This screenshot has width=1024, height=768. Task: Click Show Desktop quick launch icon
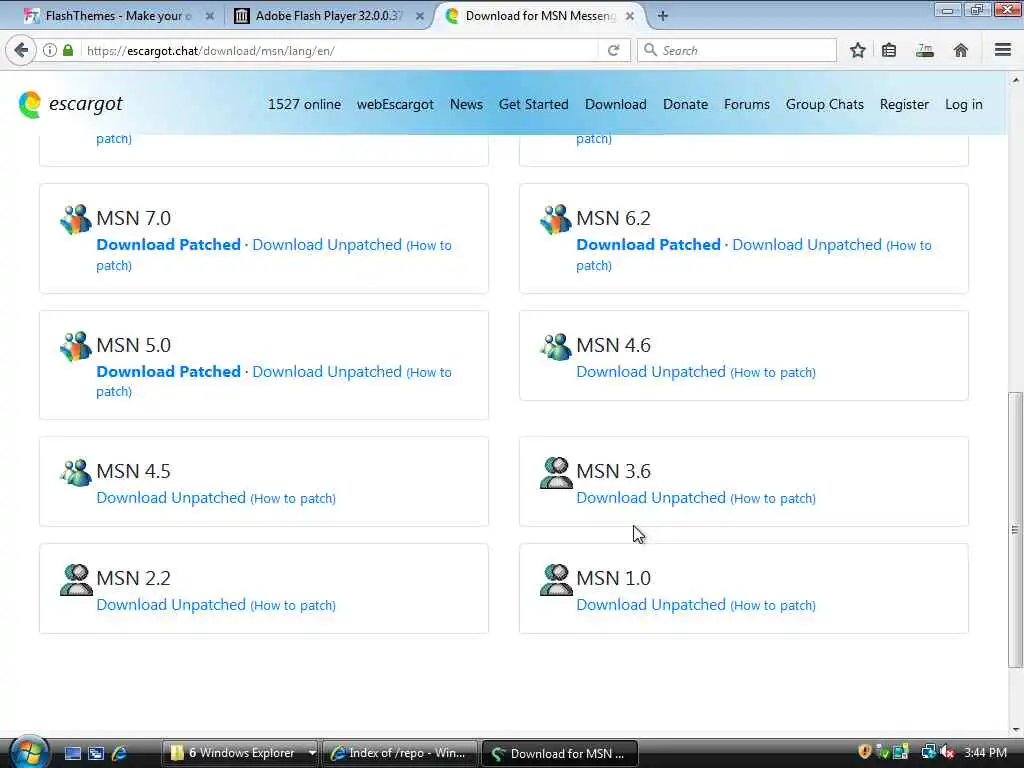point(72,753)
